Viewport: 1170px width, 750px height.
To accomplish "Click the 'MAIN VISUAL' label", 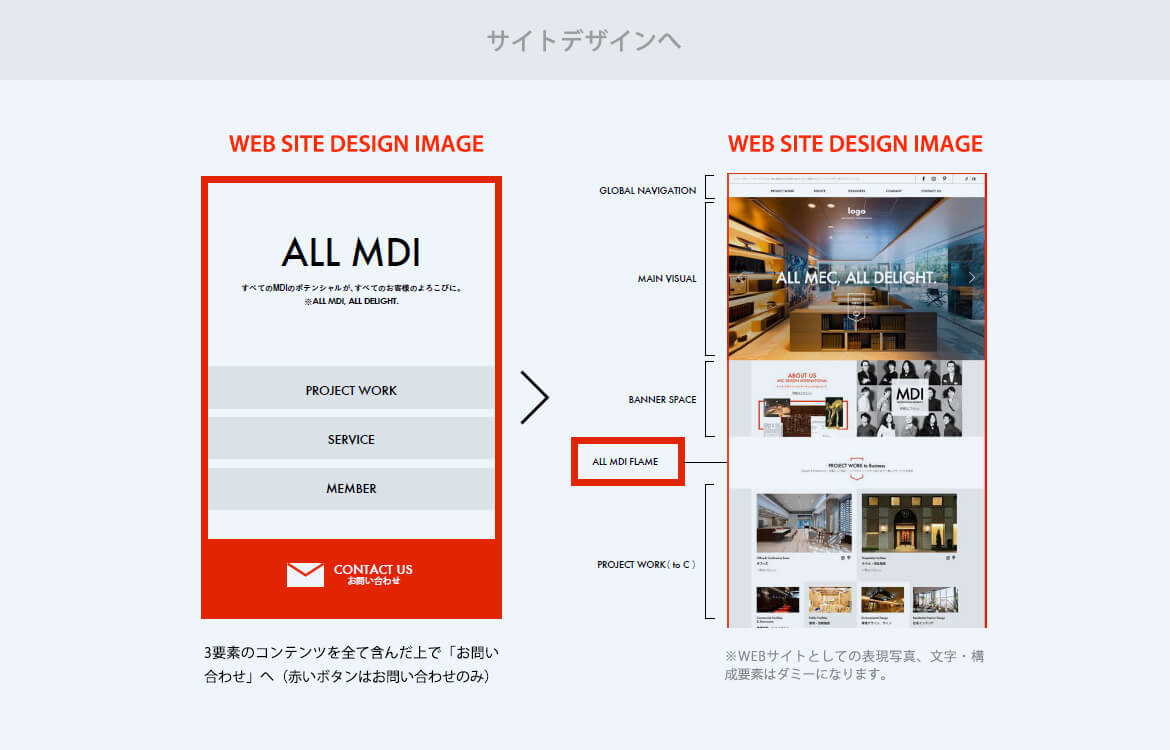I will pos(667,278).
